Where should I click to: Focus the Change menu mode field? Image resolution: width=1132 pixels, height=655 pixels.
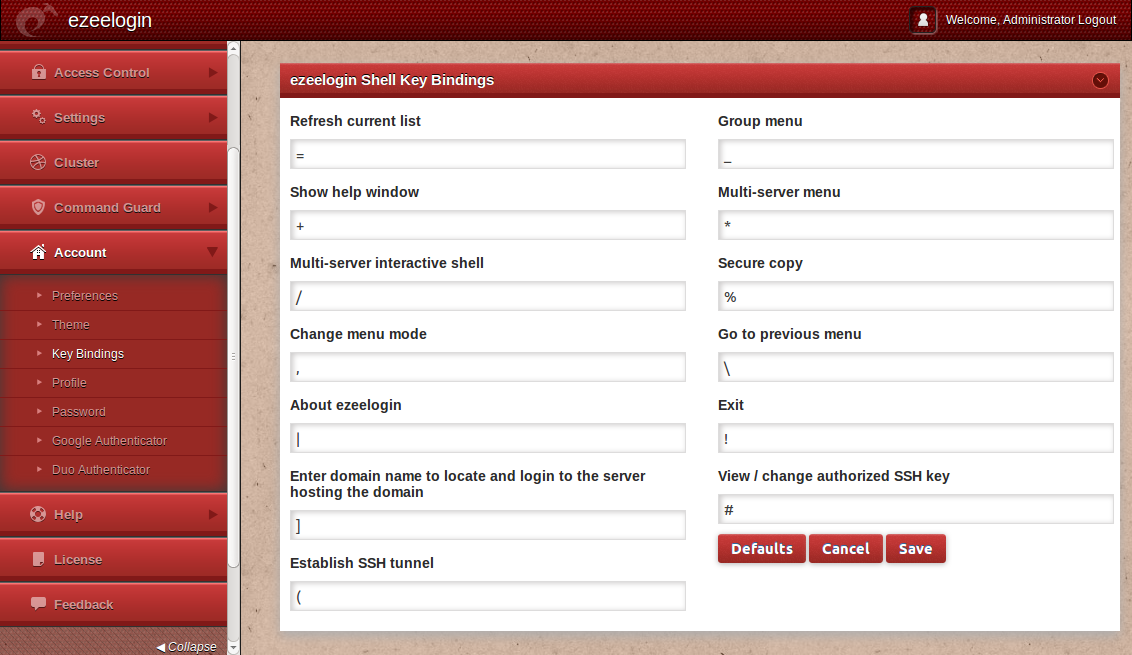[x=488, y=368]
